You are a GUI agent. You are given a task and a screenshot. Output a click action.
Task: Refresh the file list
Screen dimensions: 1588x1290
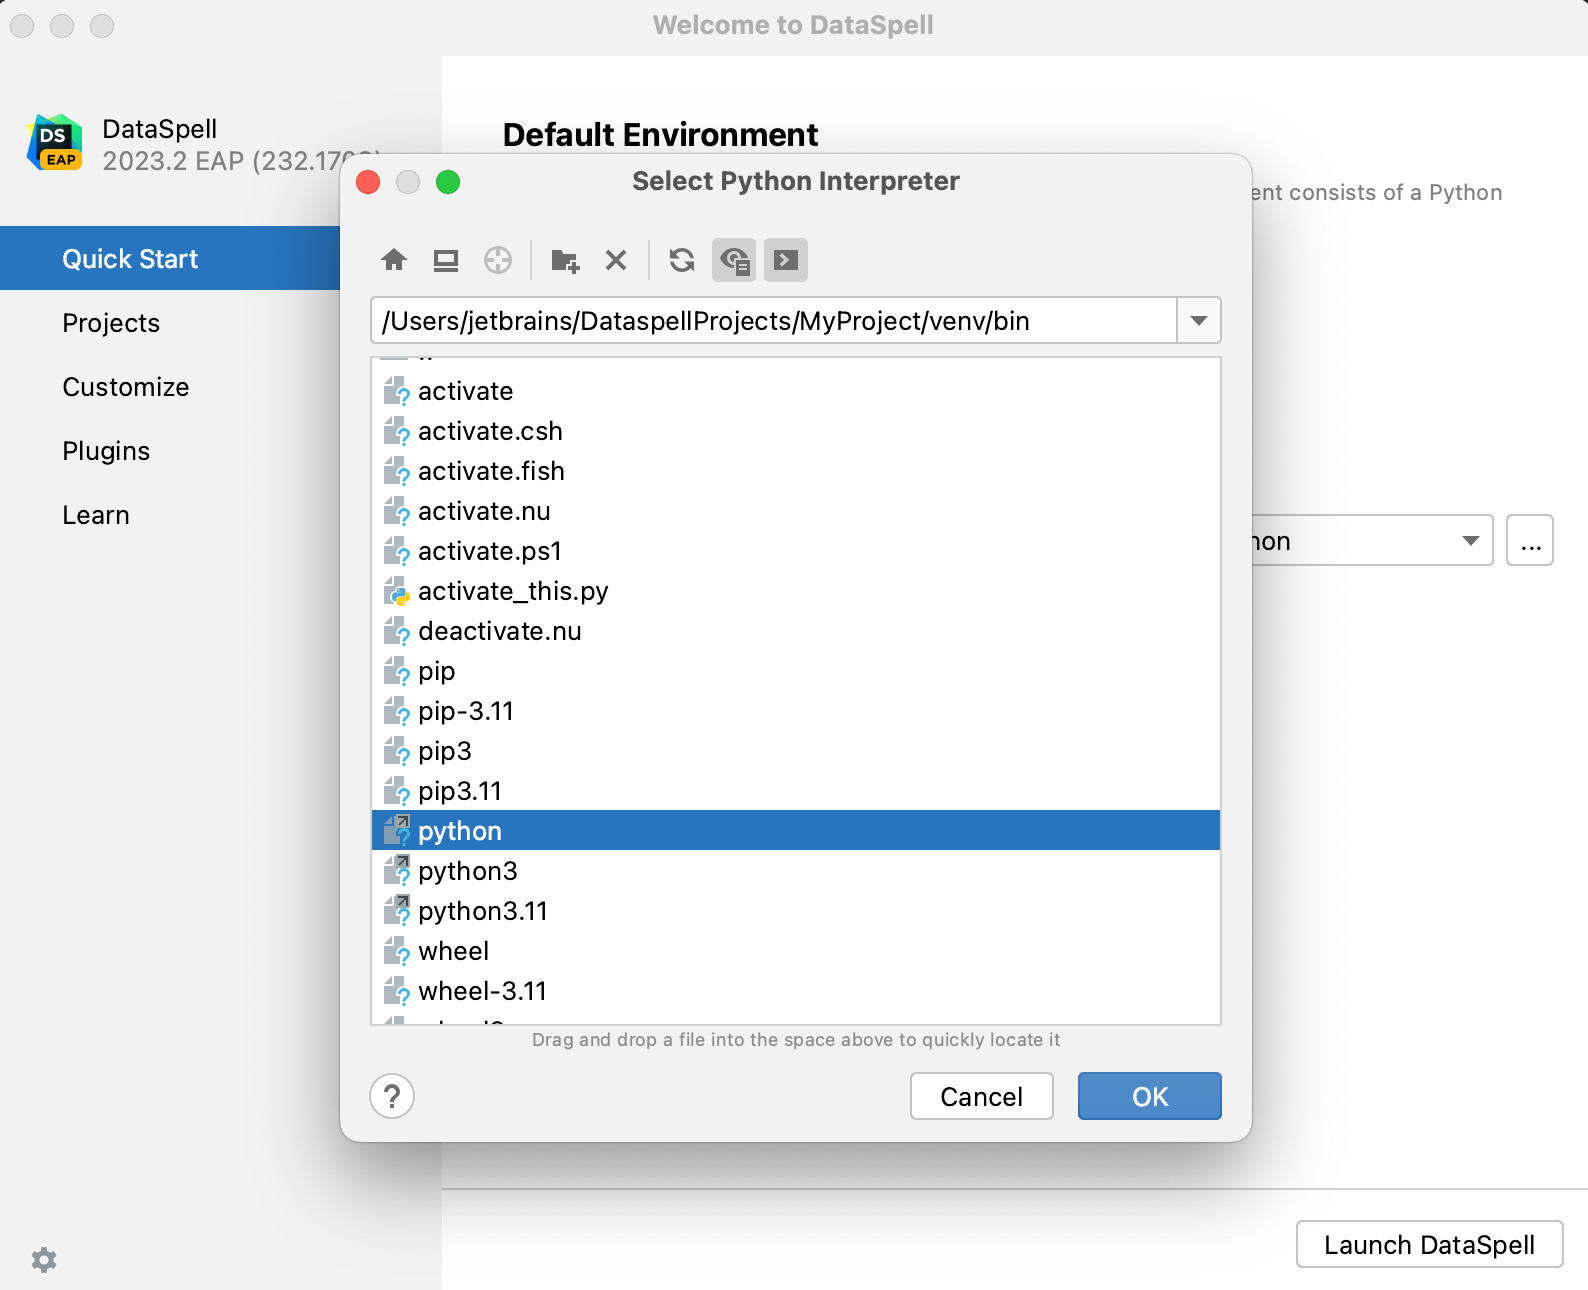682,261
